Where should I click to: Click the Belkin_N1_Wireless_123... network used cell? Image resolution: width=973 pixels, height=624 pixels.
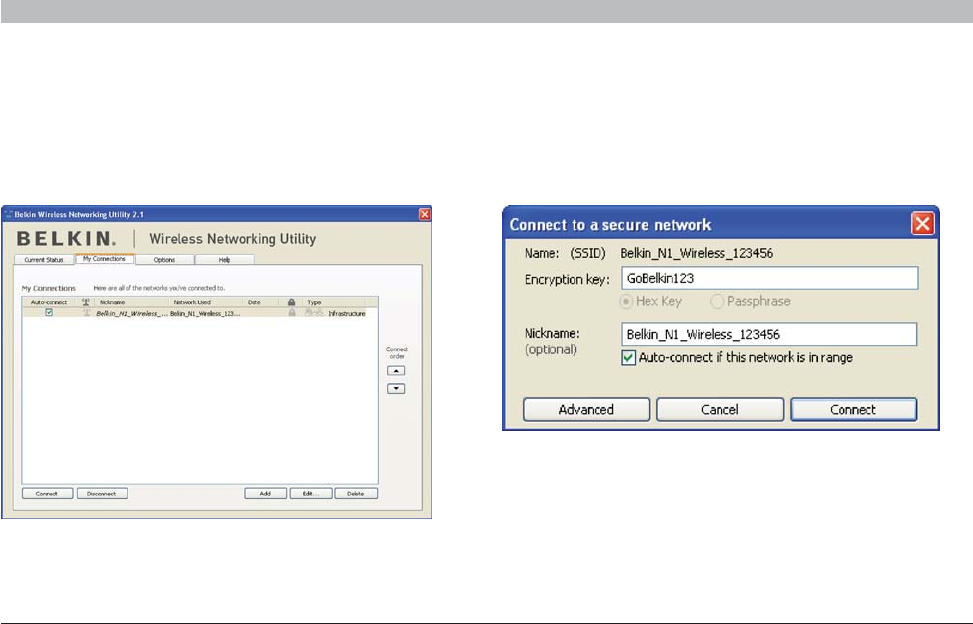[205, 313]
